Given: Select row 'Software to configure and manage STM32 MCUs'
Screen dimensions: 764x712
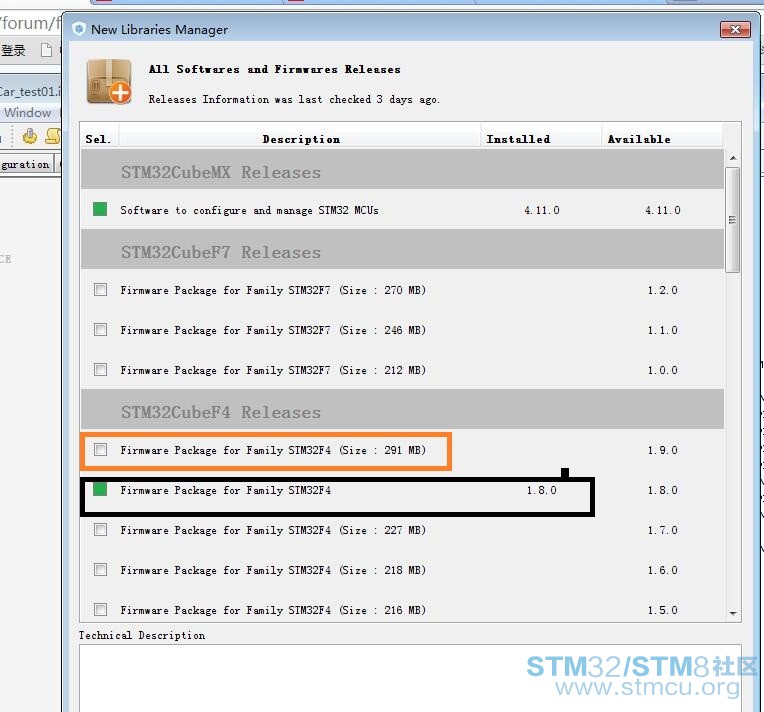Looking at the screenshot, I should tap(402, 210).
